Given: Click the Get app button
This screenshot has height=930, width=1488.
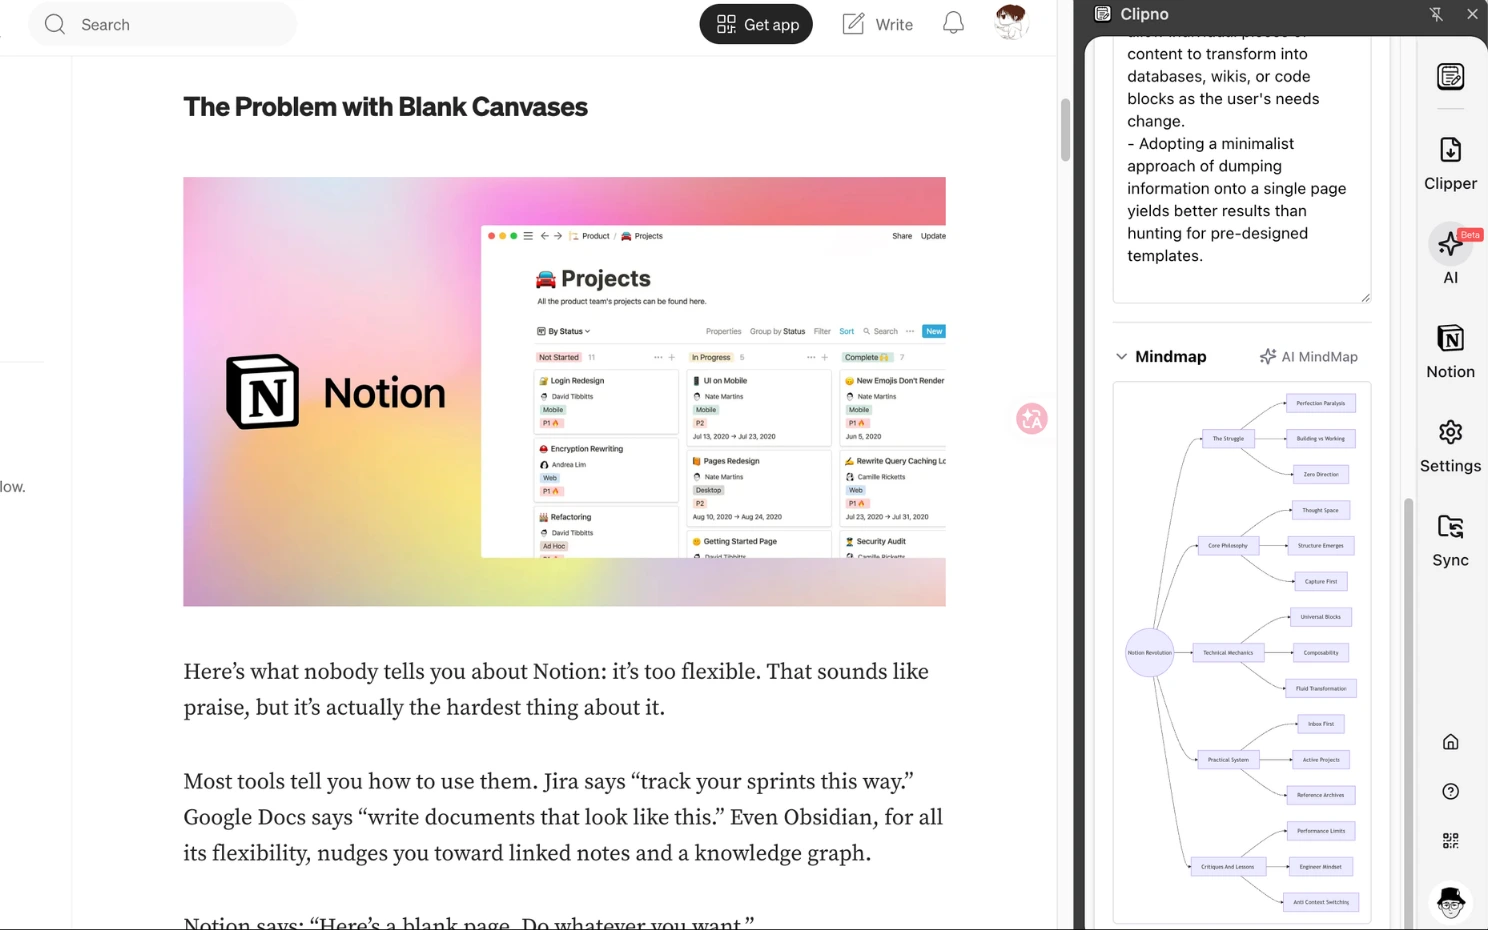Looking at the screenshot, I should (756, 24).
